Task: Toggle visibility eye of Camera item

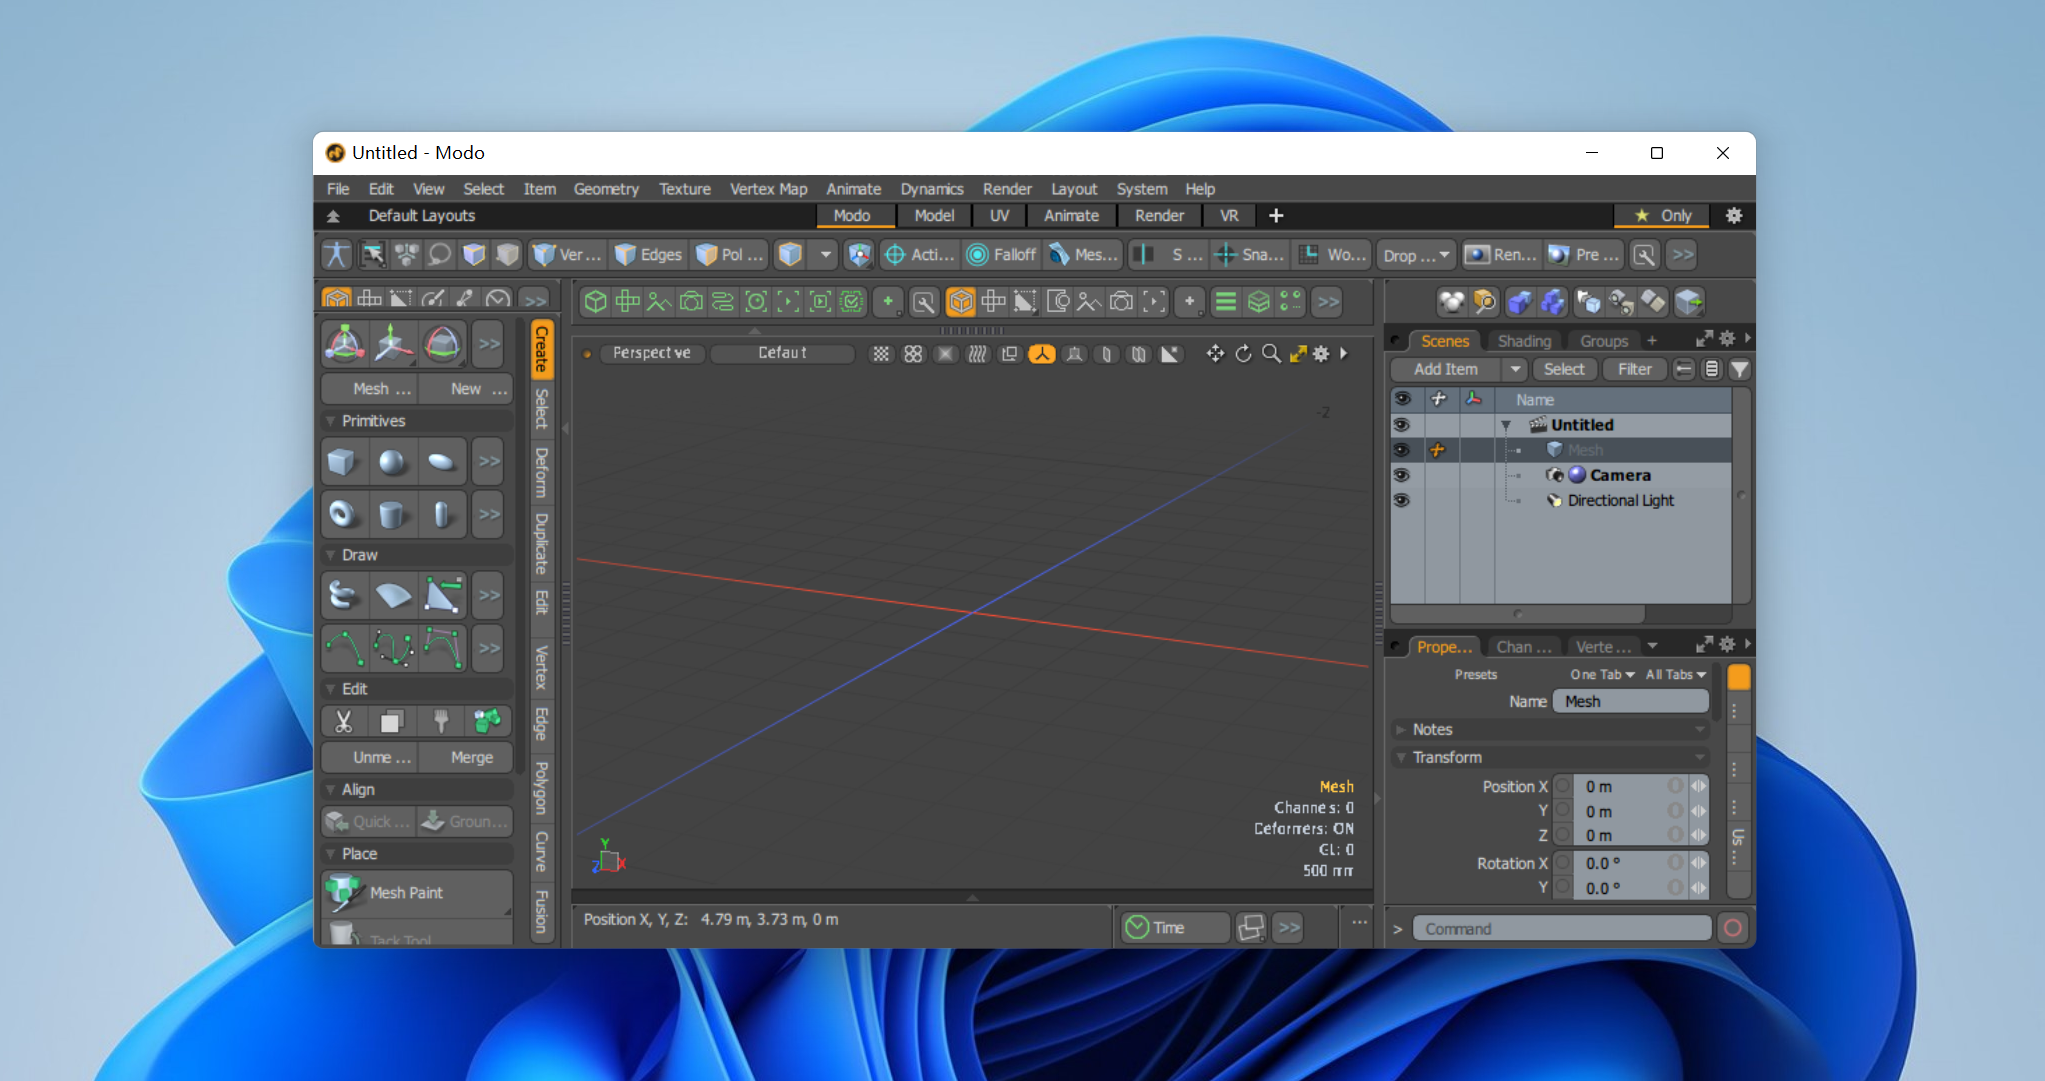Action: pos(1401,475)
